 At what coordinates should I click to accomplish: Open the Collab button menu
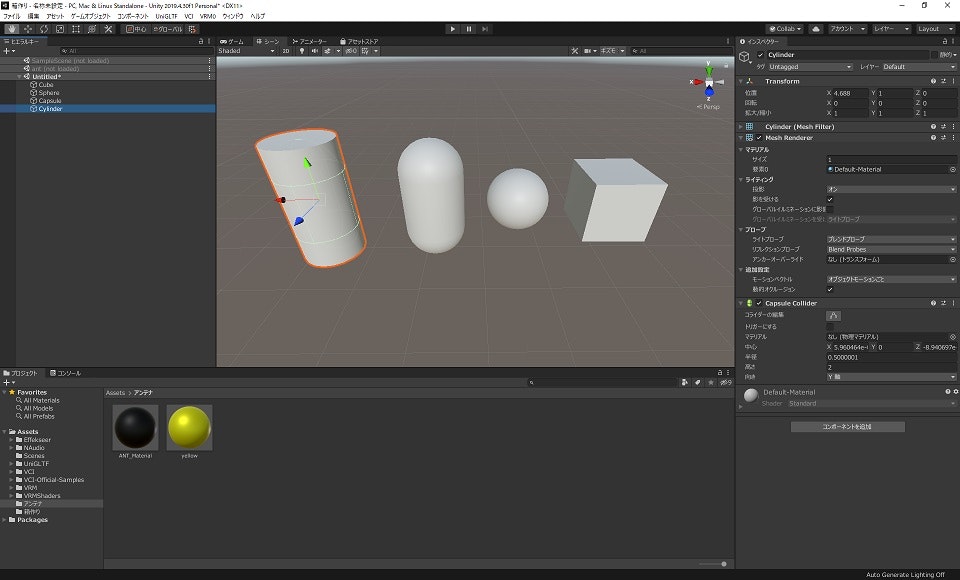784,29
